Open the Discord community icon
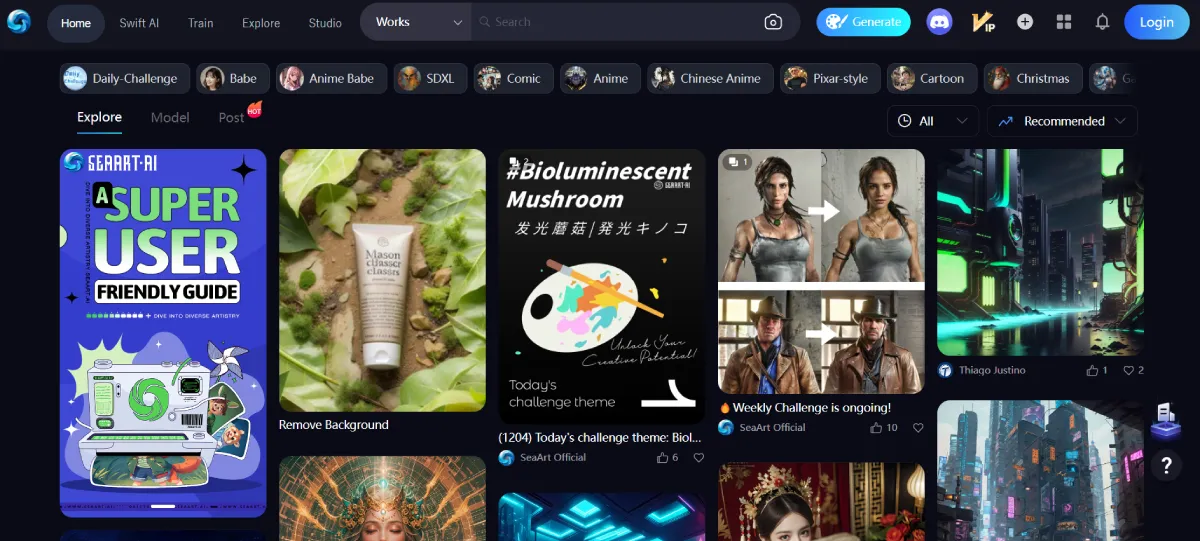This screenshot has width=1200, height=541. click(939, 22)
